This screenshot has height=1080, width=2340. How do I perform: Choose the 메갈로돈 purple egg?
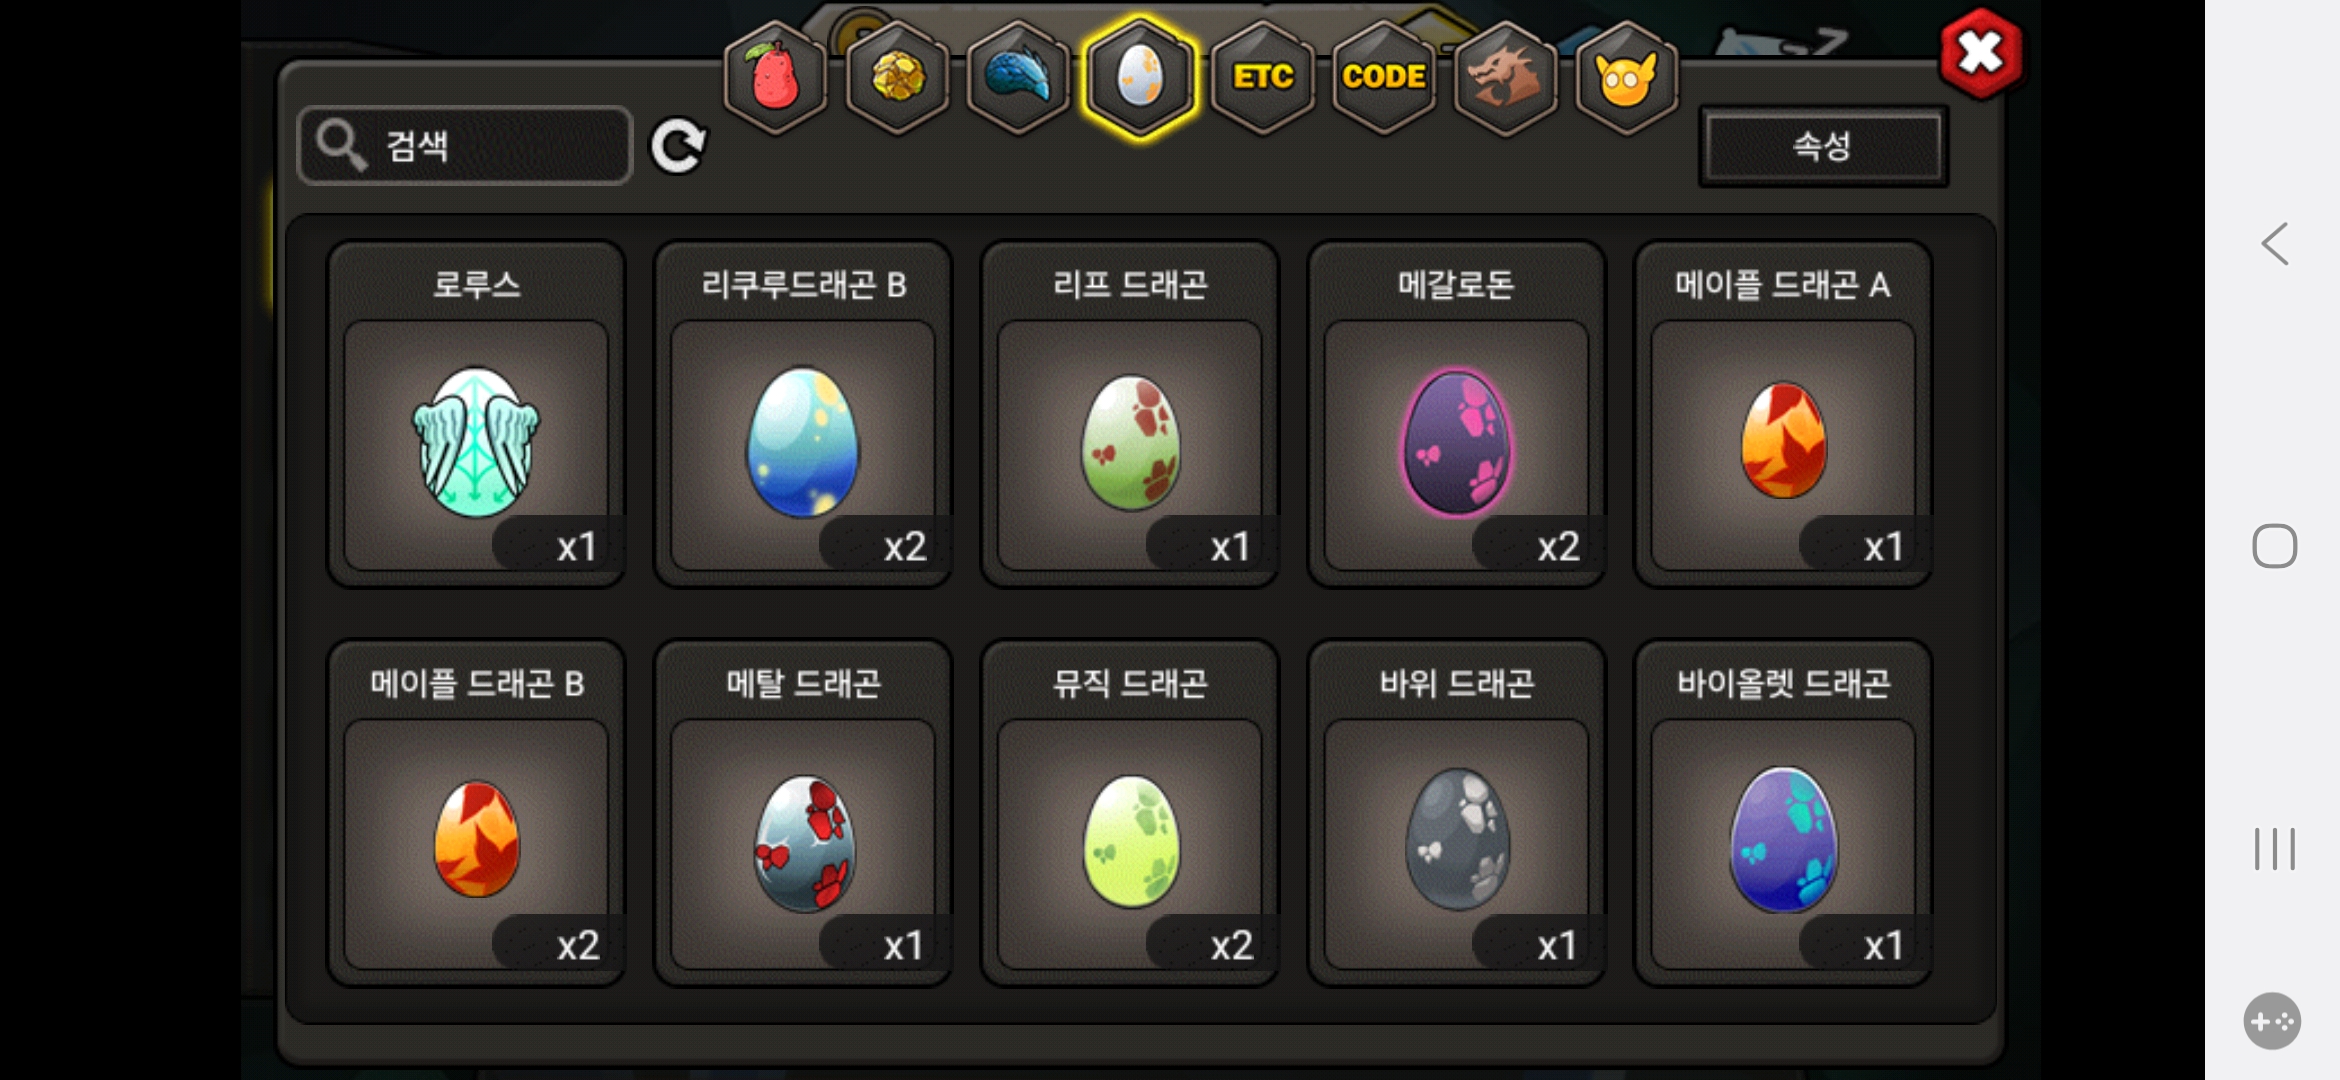pos(1457,414)
